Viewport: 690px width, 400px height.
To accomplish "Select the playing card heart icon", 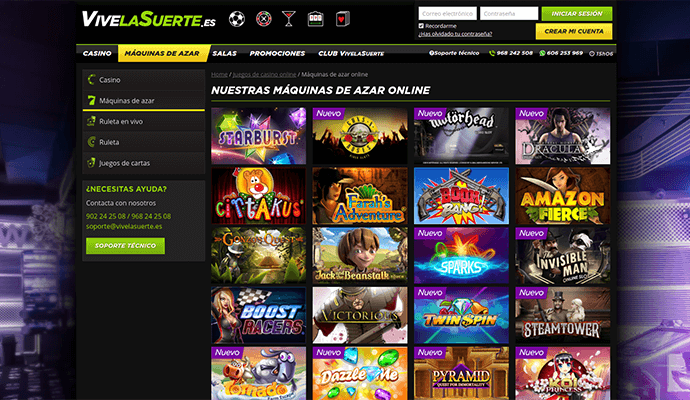I will pyautogui.click(x=342, y=19).
